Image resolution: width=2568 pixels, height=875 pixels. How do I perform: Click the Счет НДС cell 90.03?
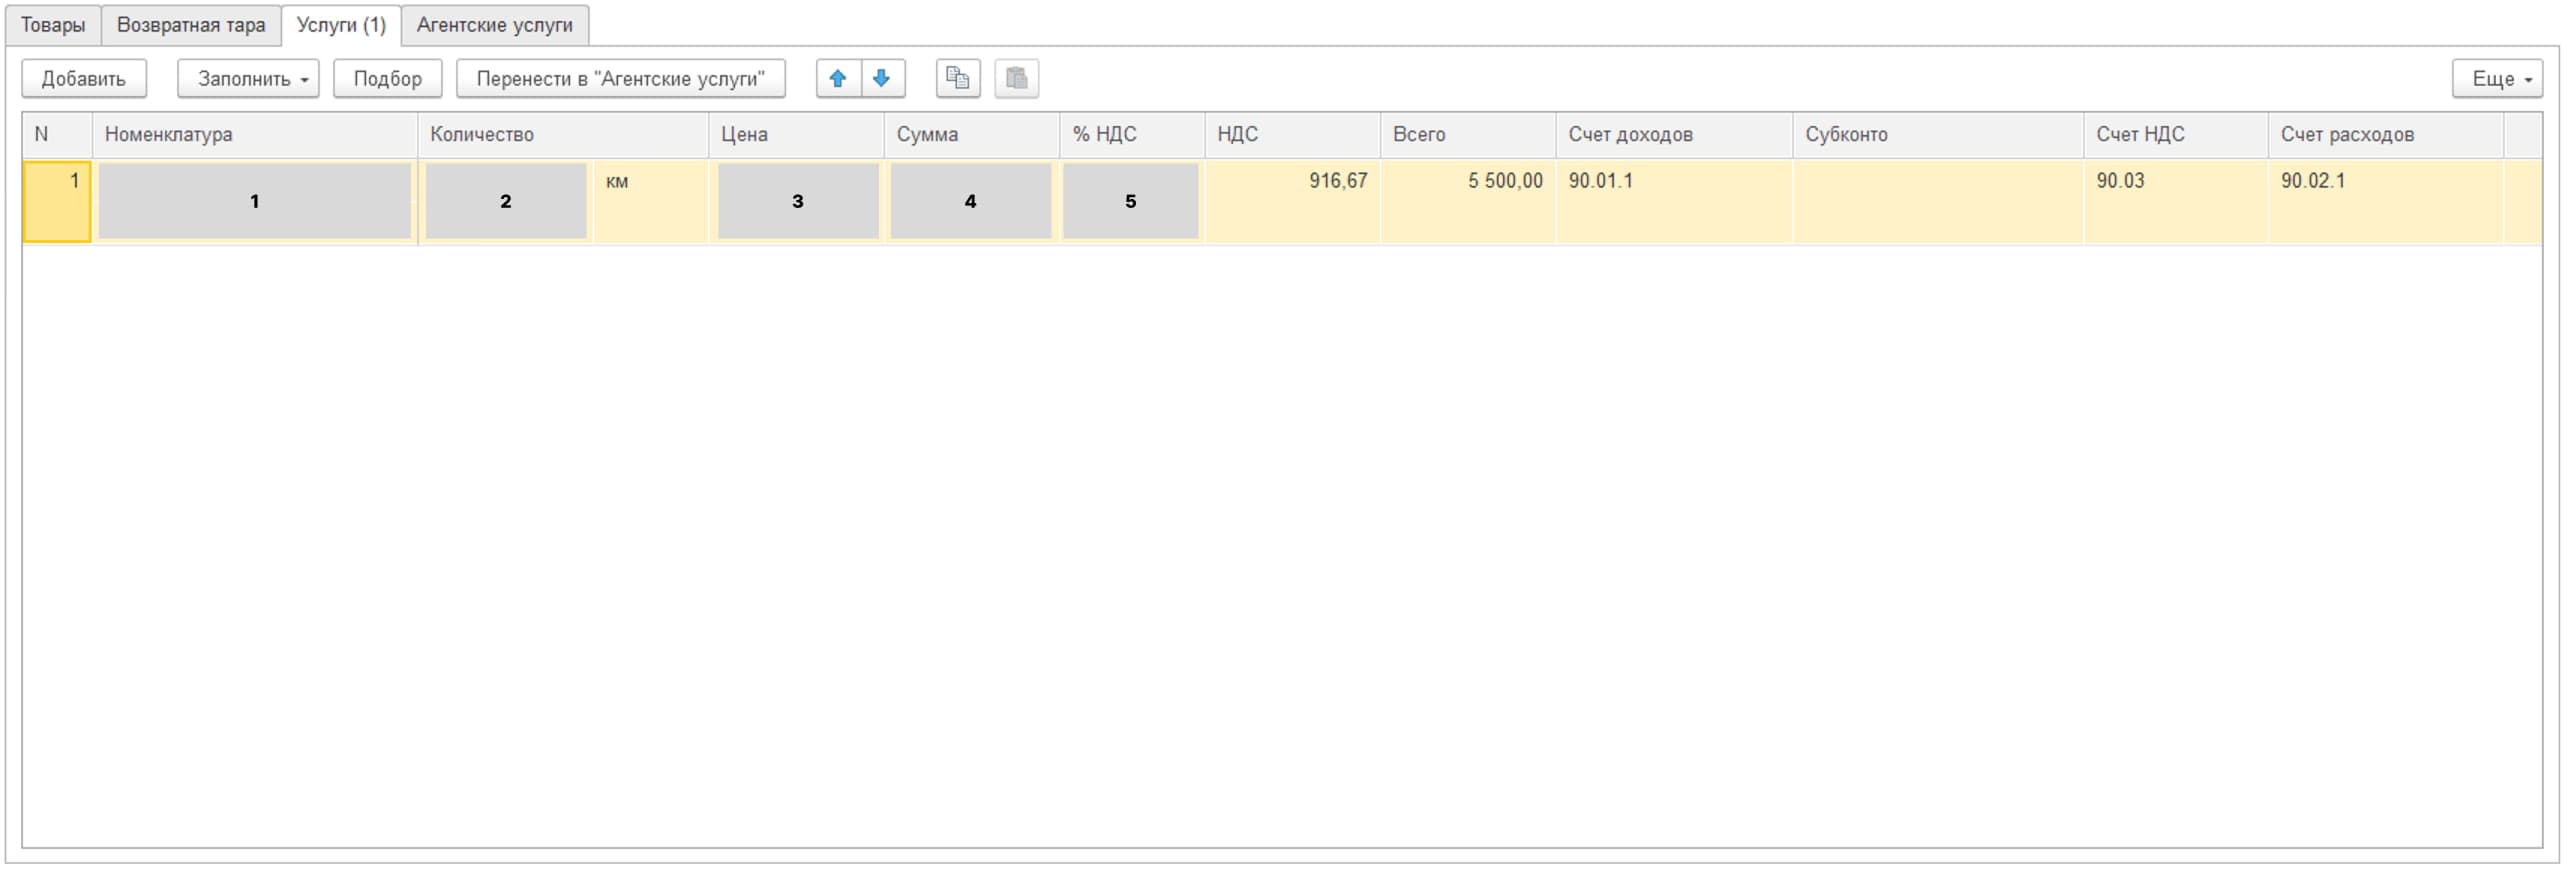pyautogui.click(x=2174, y=200)
